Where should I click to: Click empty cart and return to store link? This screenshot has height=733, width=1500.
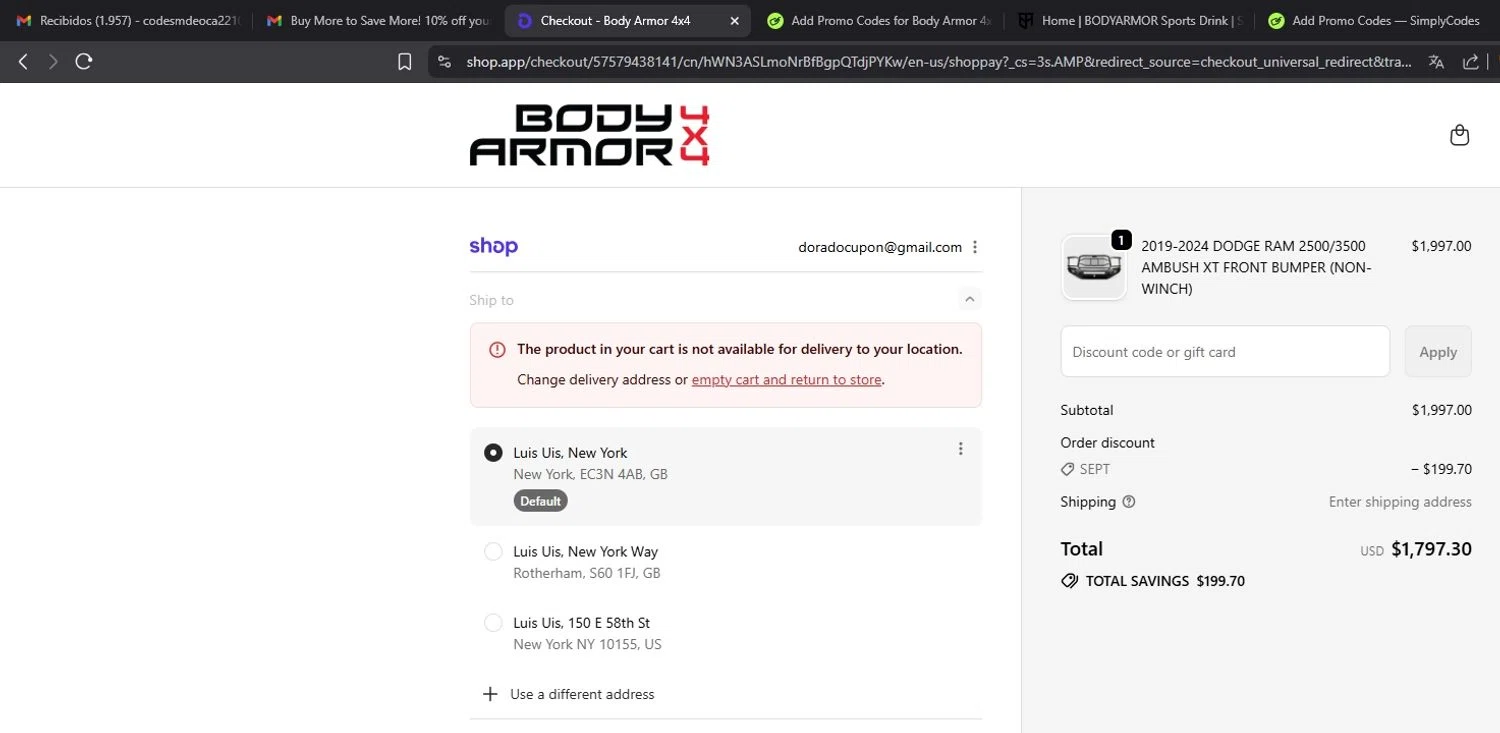787,380
